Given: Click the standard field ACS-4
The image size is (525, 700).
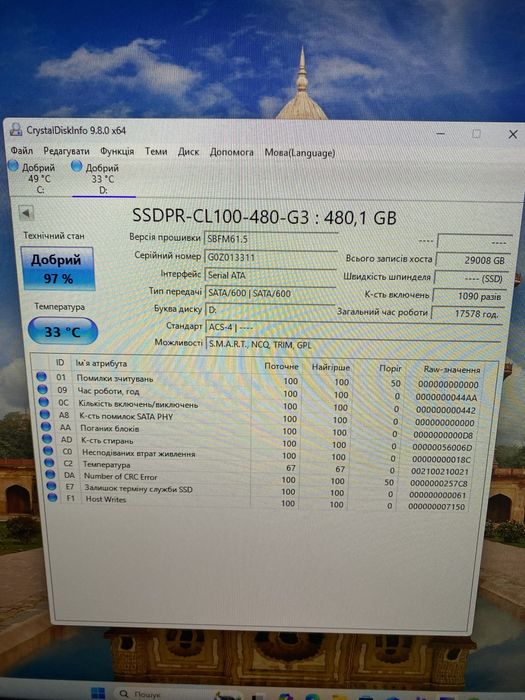Looking at the screenshot, I should tap(354, 327).
